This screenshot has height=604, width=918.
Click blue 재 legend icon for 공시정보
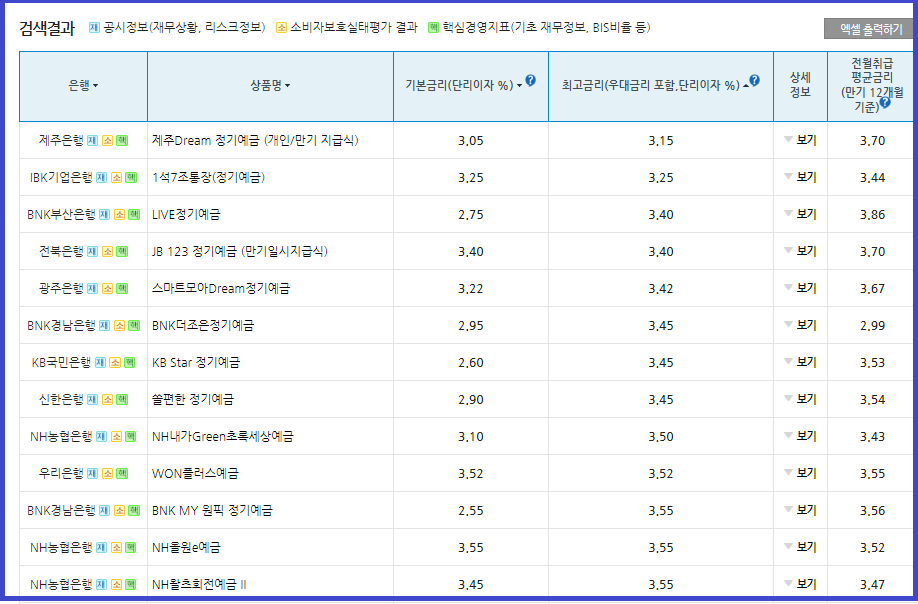coord(94,28)
